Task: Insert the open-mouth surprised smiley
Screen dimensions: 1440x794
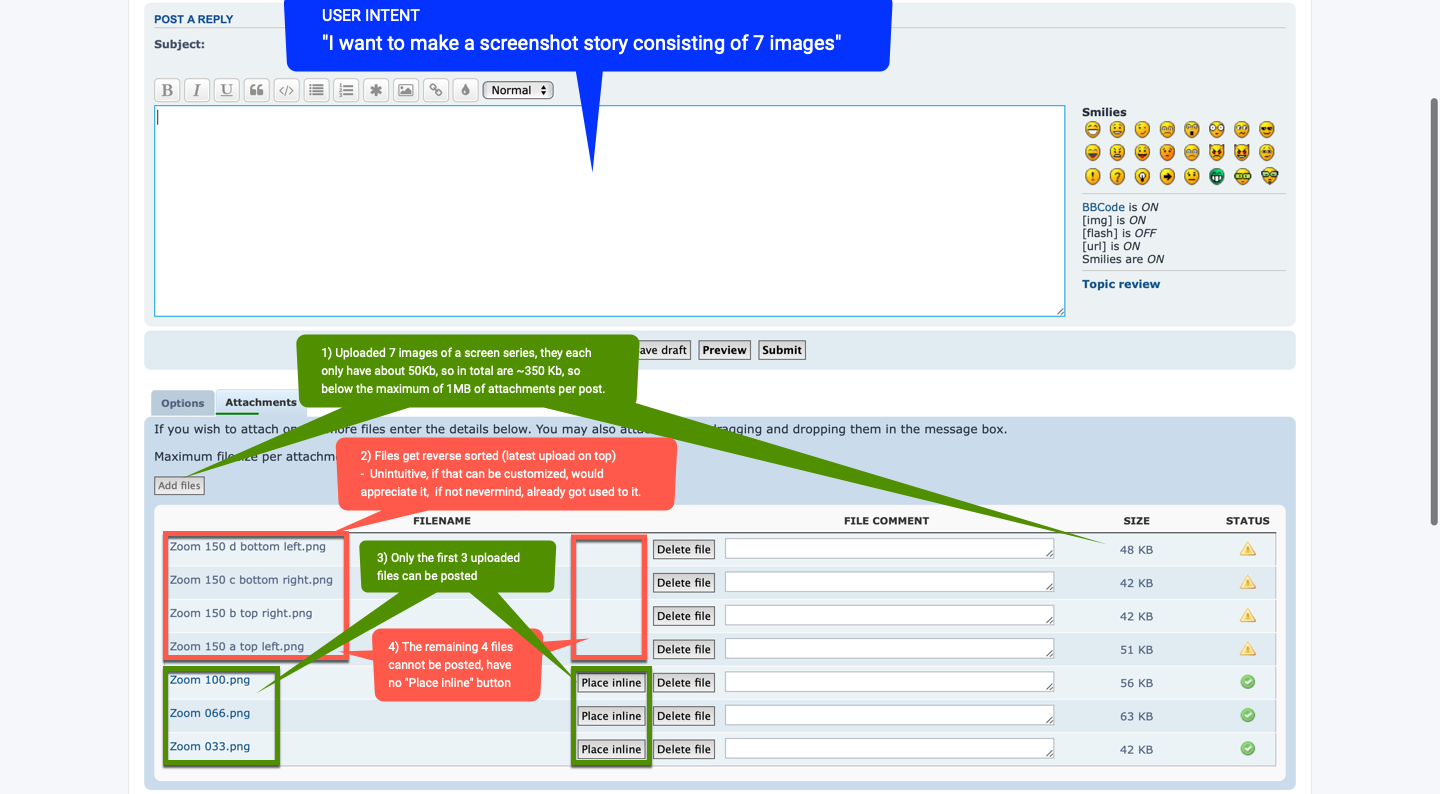Action: (1192, 129)
